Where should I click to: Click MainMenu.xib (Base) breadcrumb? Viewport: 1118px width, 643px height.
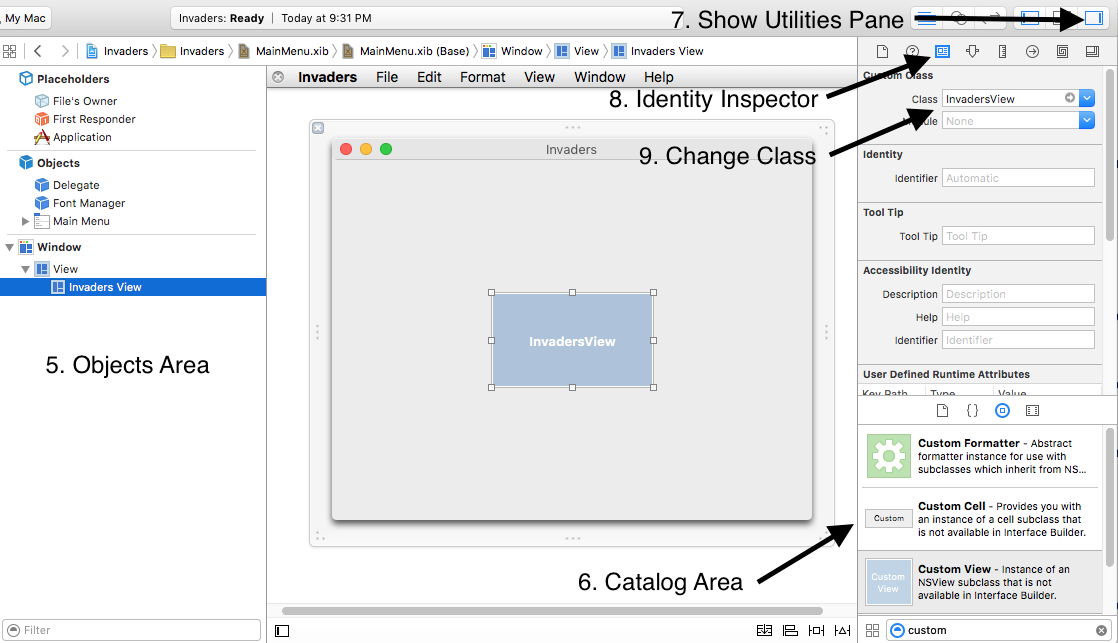[x=406, y=51]
